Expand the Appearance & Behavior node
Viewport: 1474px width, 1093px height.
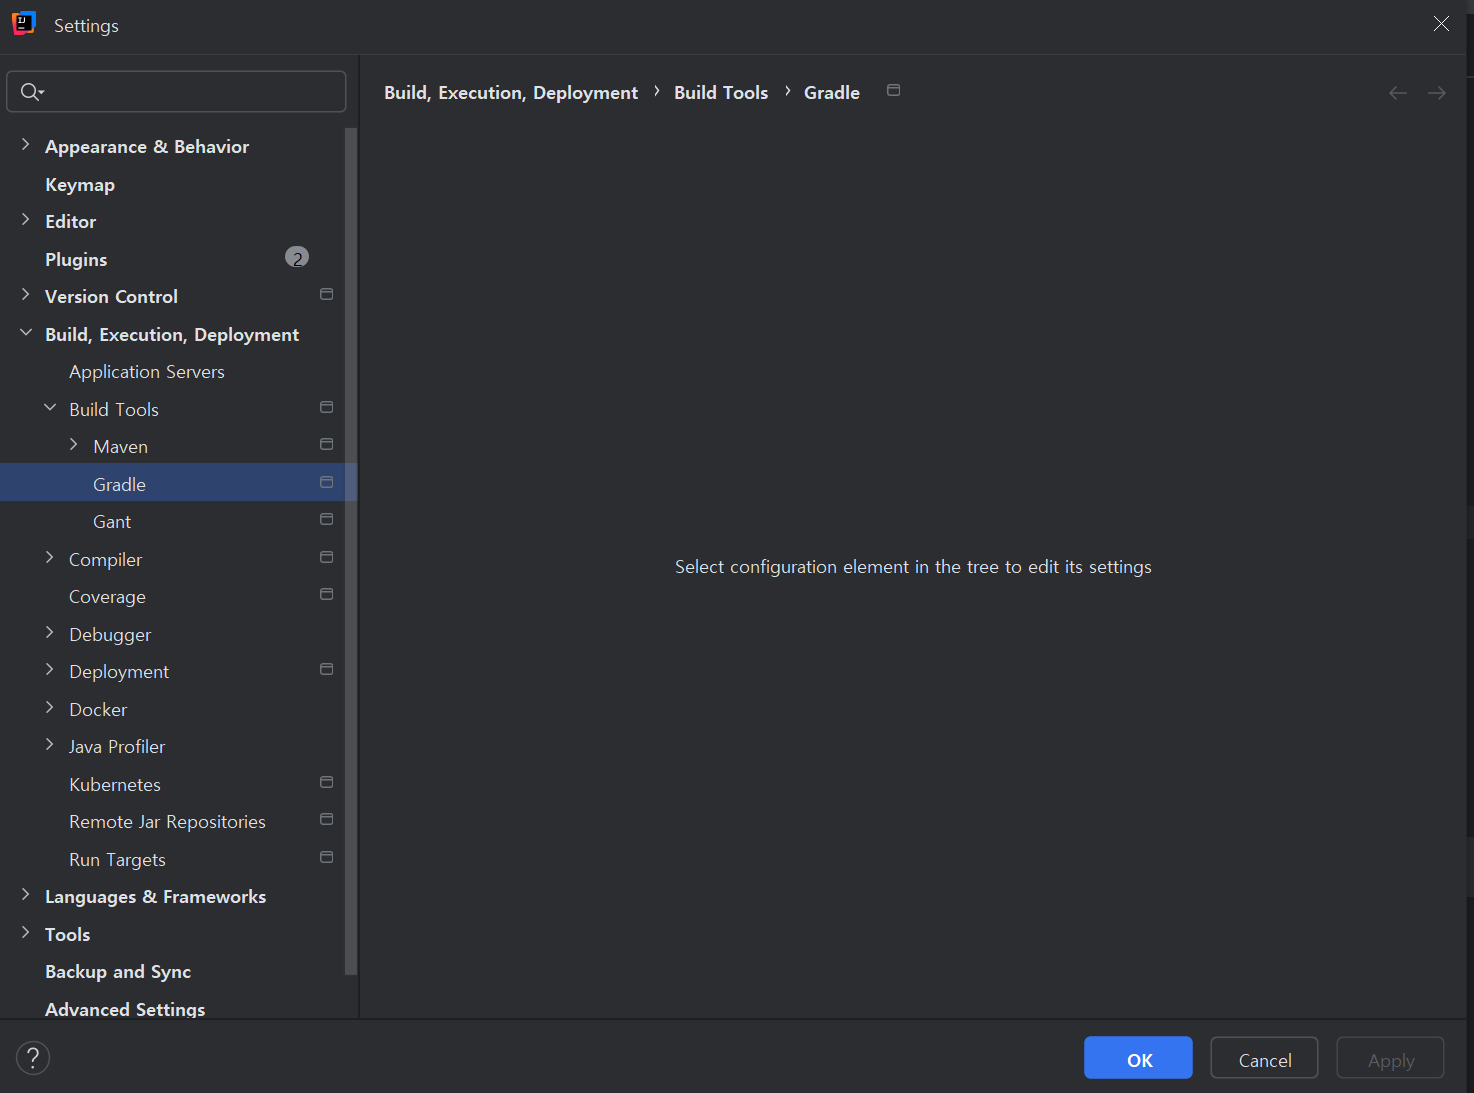pos(26,145)
